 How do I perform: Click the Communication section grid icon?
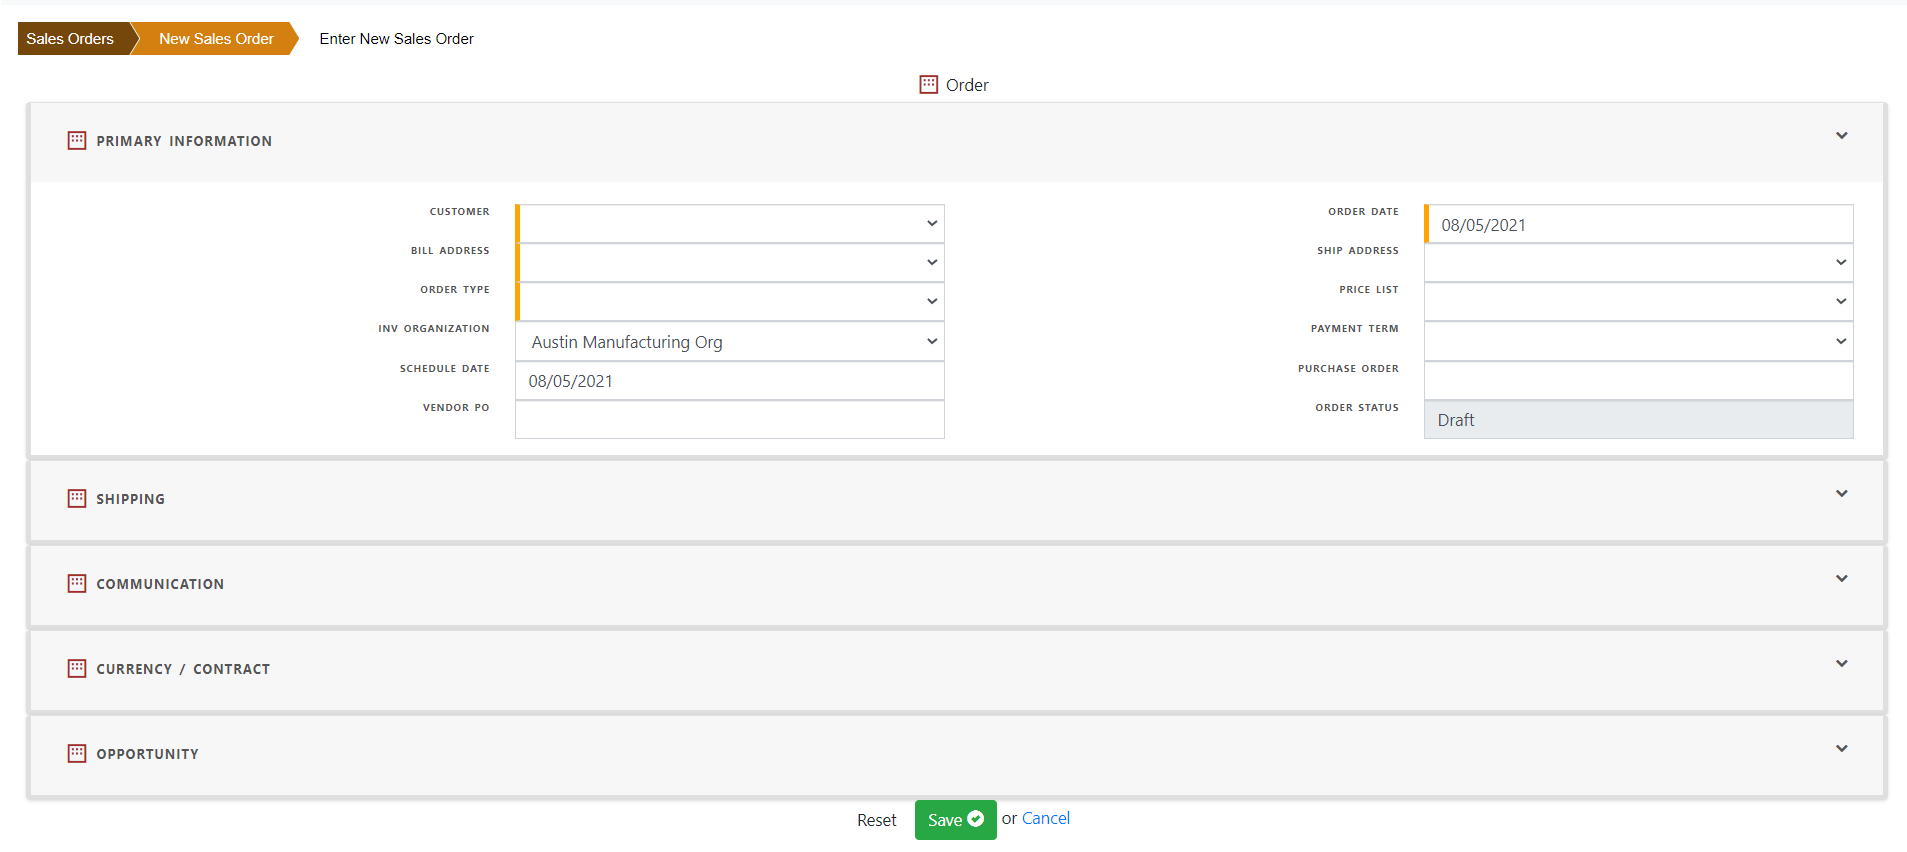coord(77,583)
